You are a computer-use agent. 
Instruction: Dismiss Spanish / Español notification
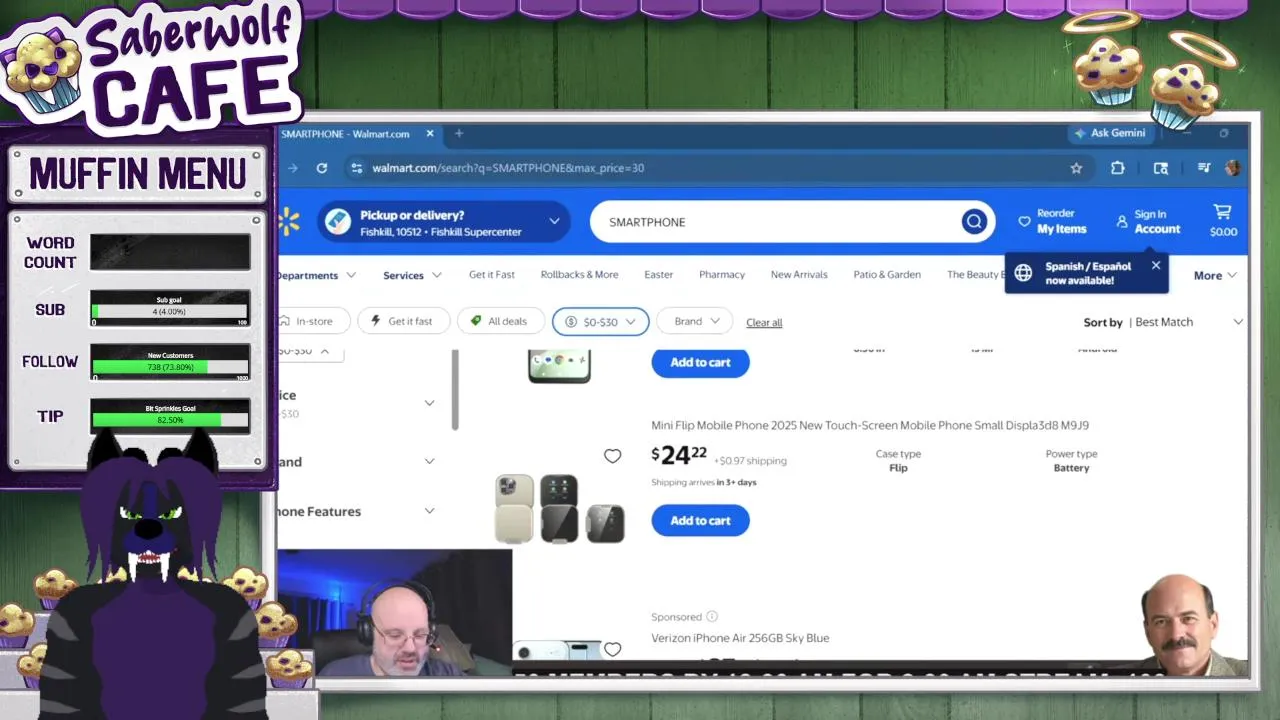click(1156, 266)
